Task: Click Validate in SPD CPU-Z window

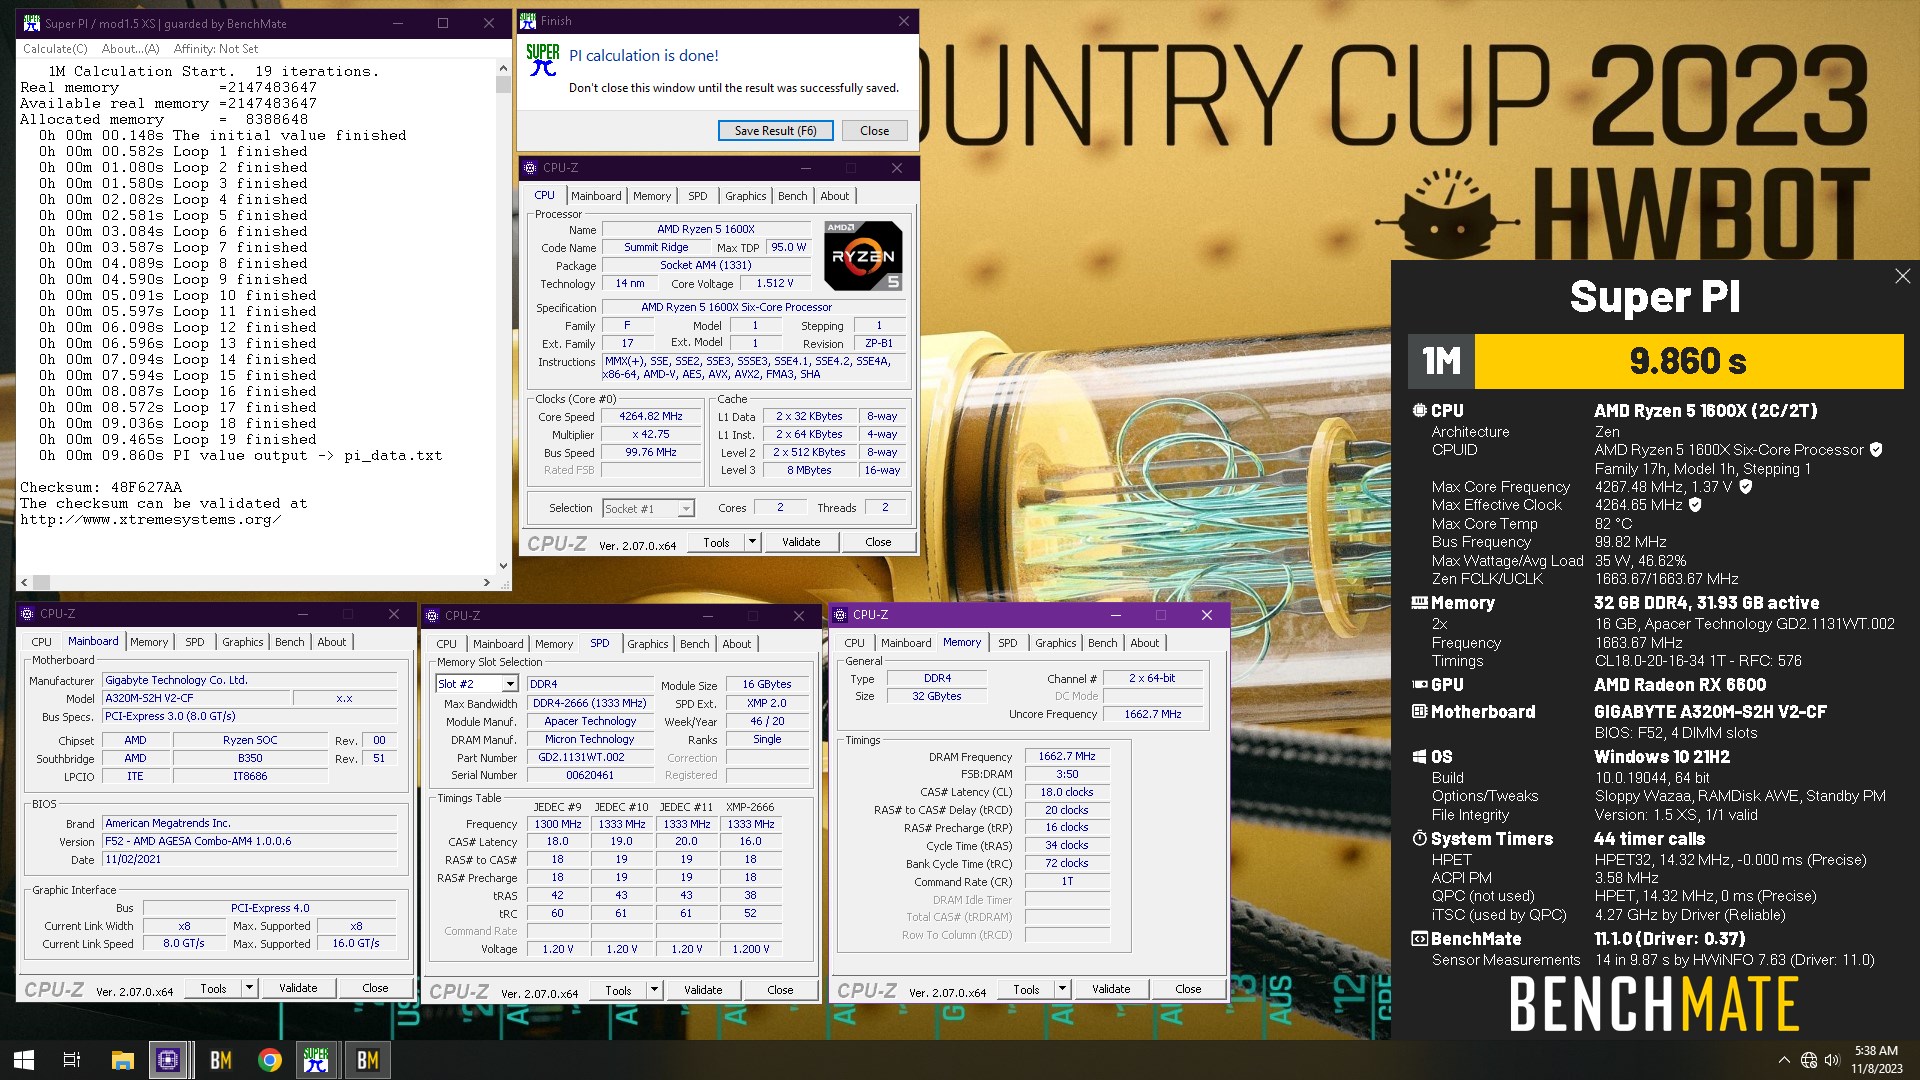Action: pyautogui.click(x=703, y=990)
